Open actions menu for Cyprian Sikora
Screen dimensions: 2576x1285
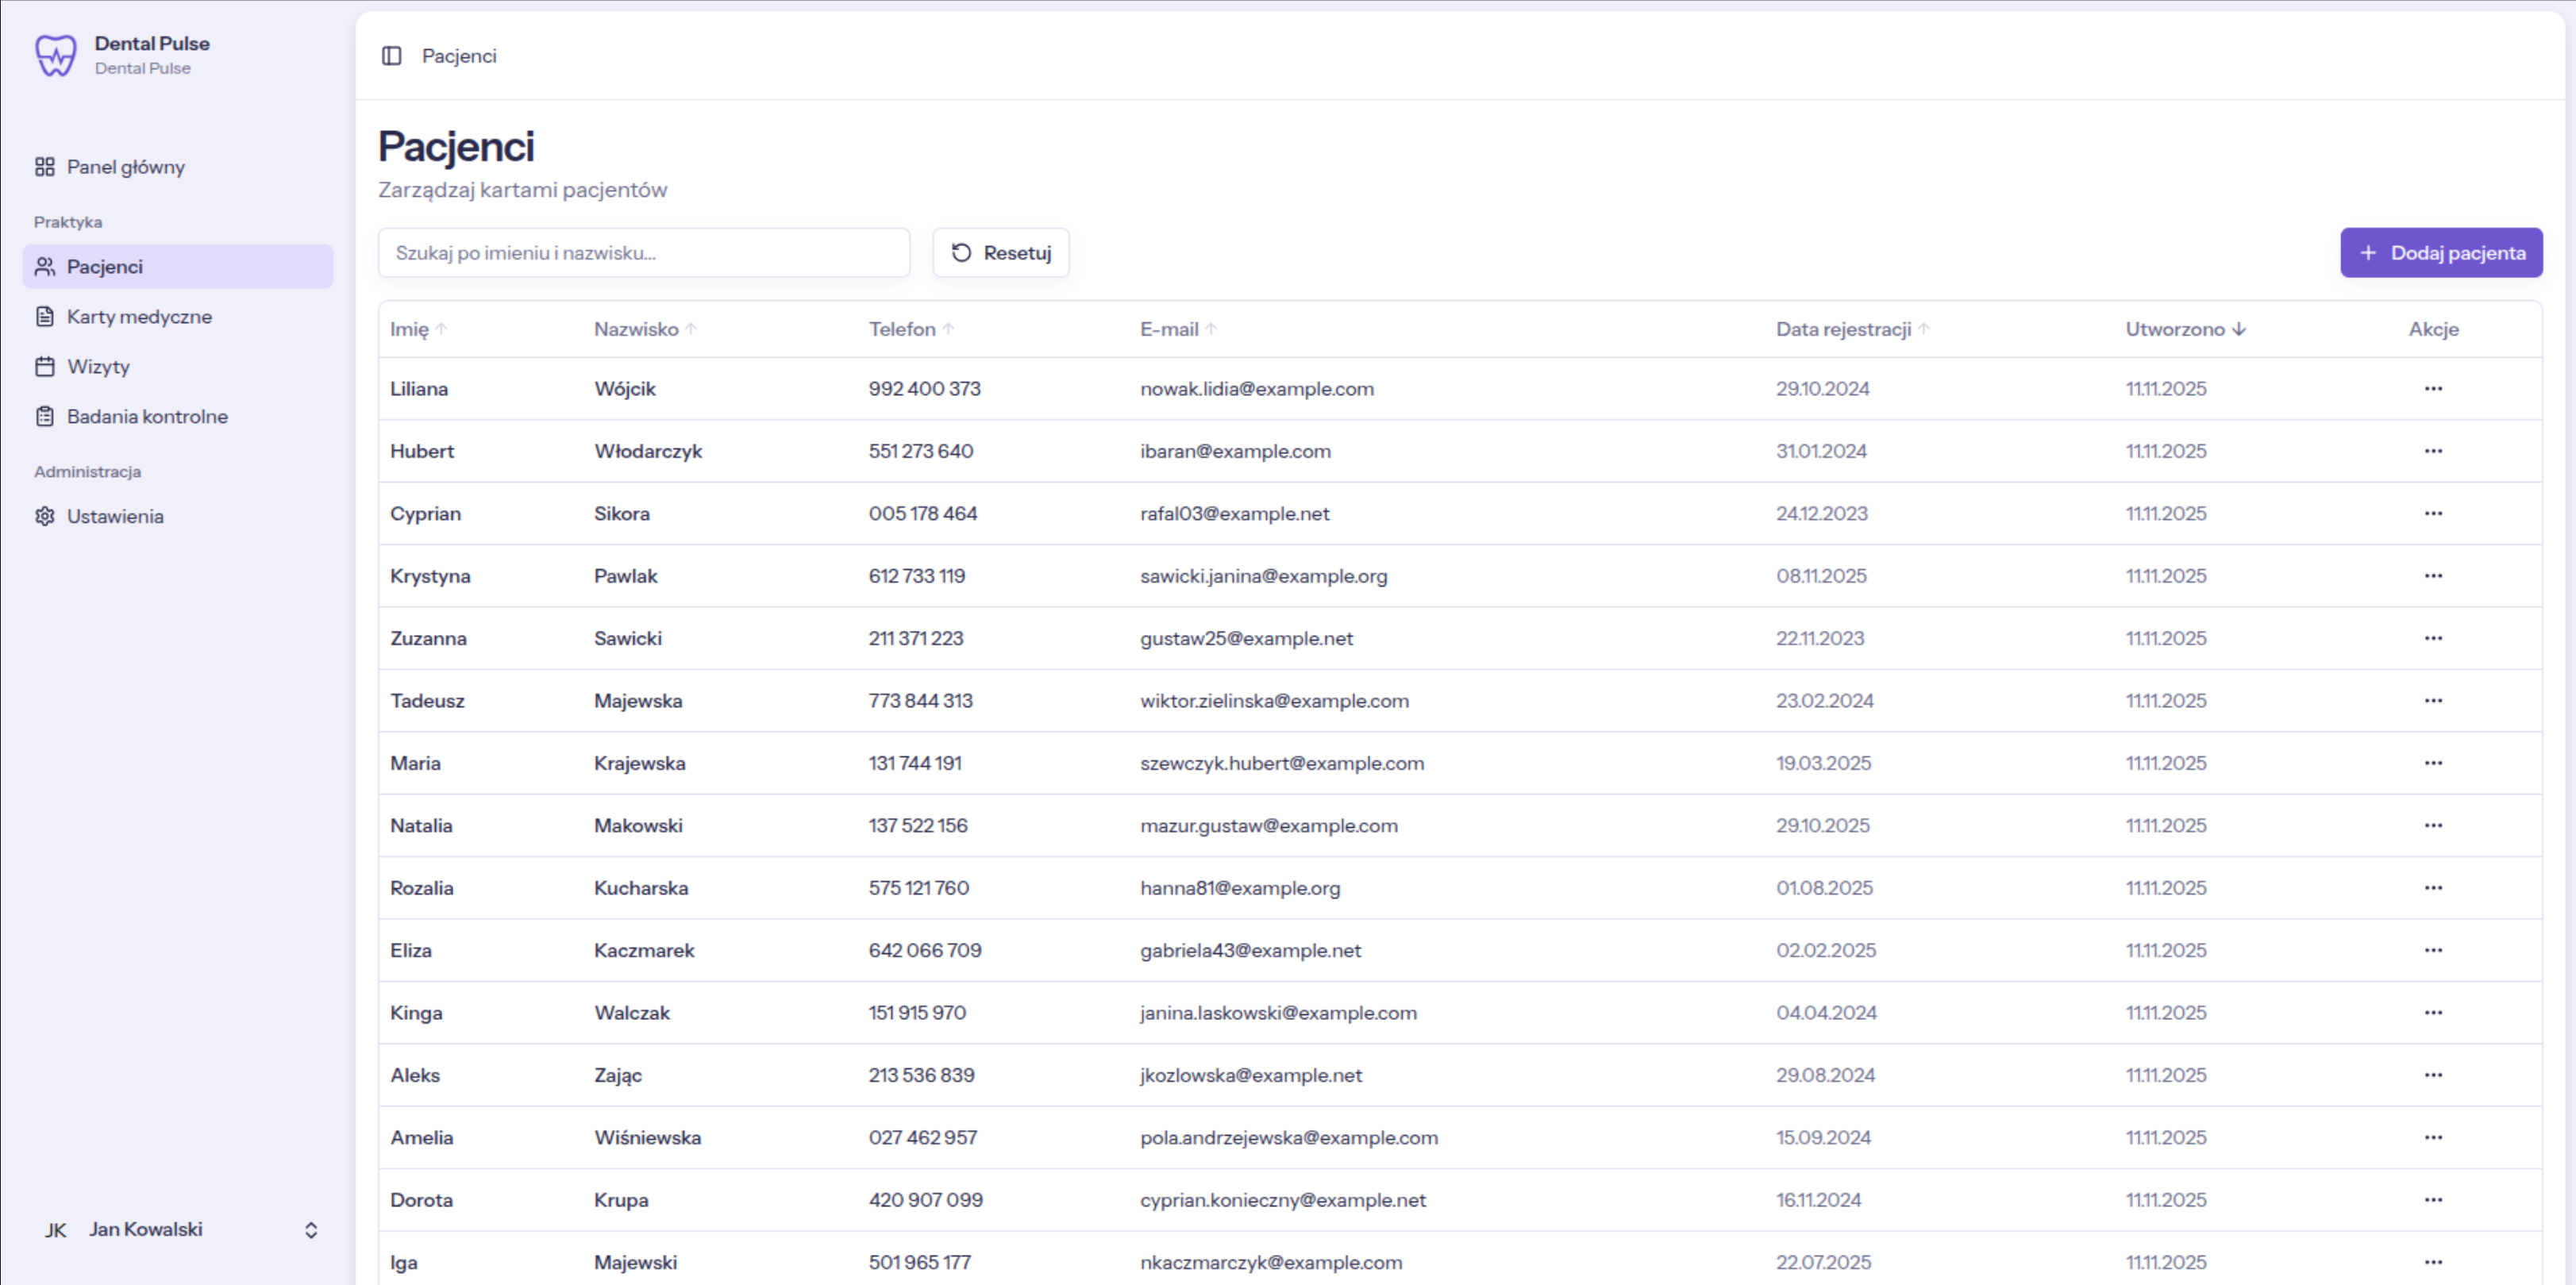tap(2433, 514)
